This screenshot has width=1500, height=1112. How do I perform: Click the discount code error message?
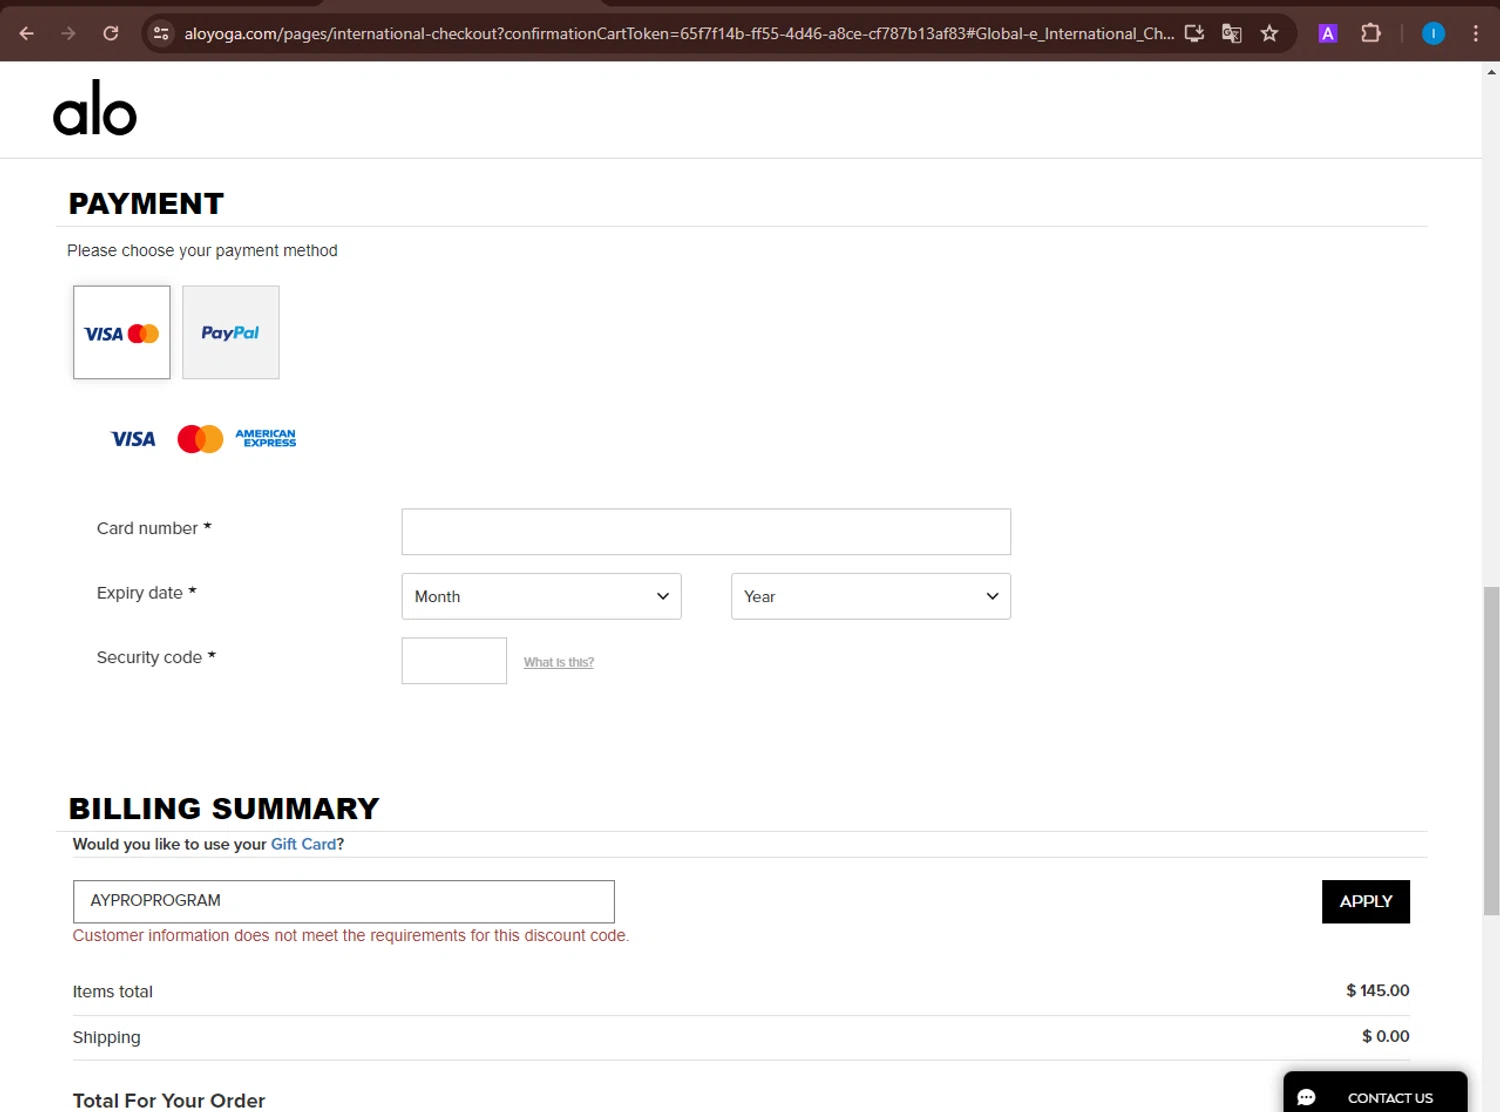(351, 936)
